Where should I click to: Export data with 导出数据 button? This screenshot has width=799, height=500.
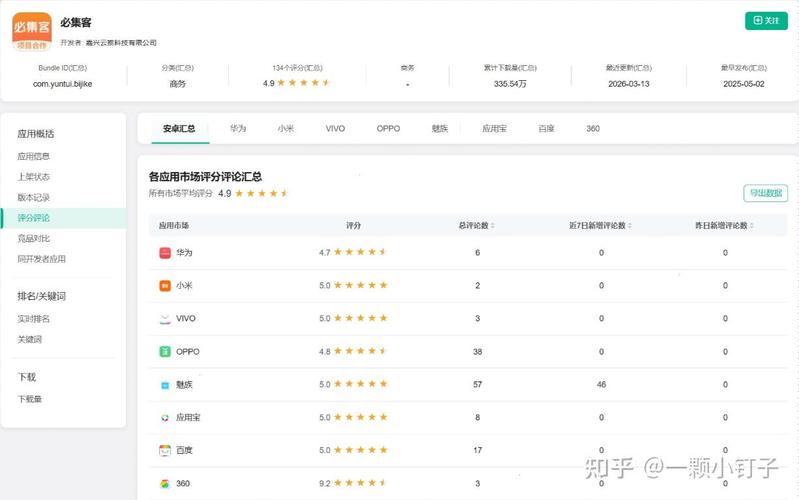coord(765,193)
